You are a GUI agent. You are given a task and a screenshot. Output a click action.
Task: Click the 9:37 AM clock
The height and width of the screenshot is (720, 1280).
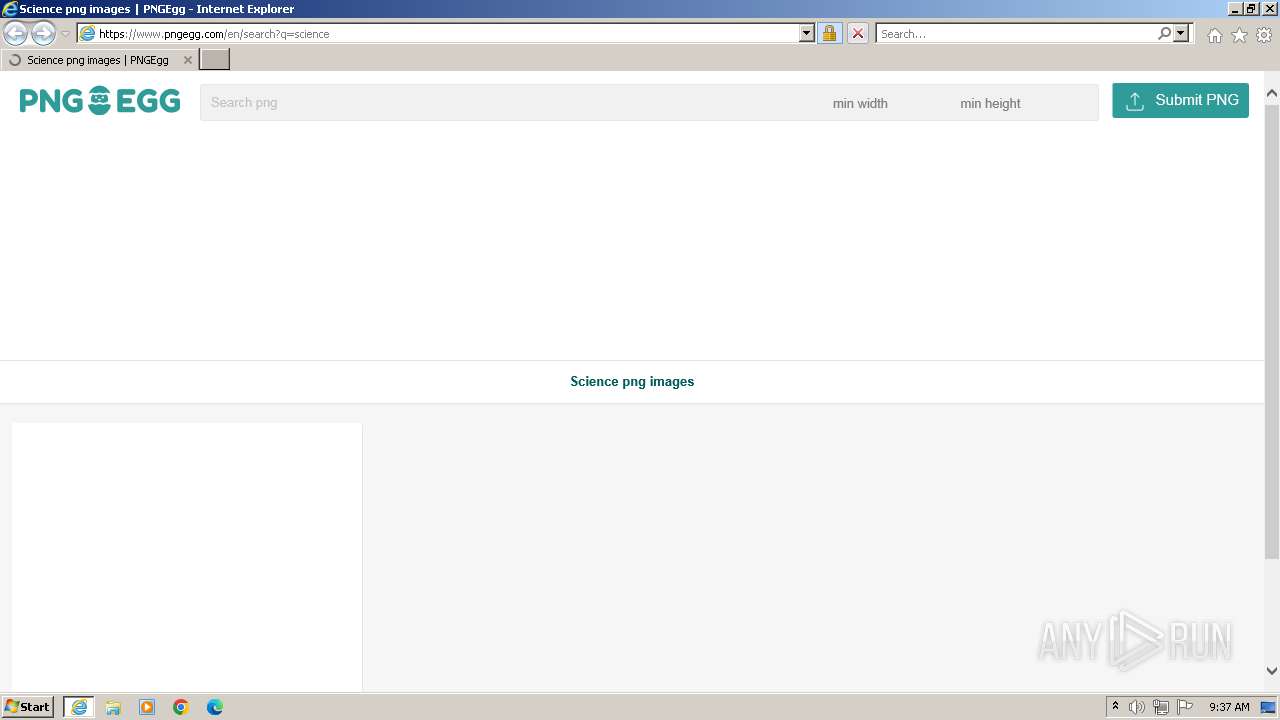pos(1229,707)
